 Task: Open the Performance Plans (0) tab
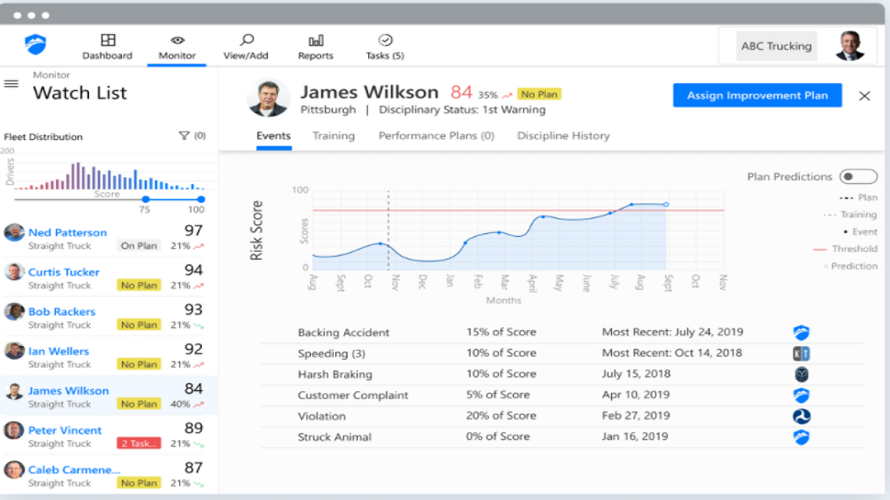pos(436,136)
